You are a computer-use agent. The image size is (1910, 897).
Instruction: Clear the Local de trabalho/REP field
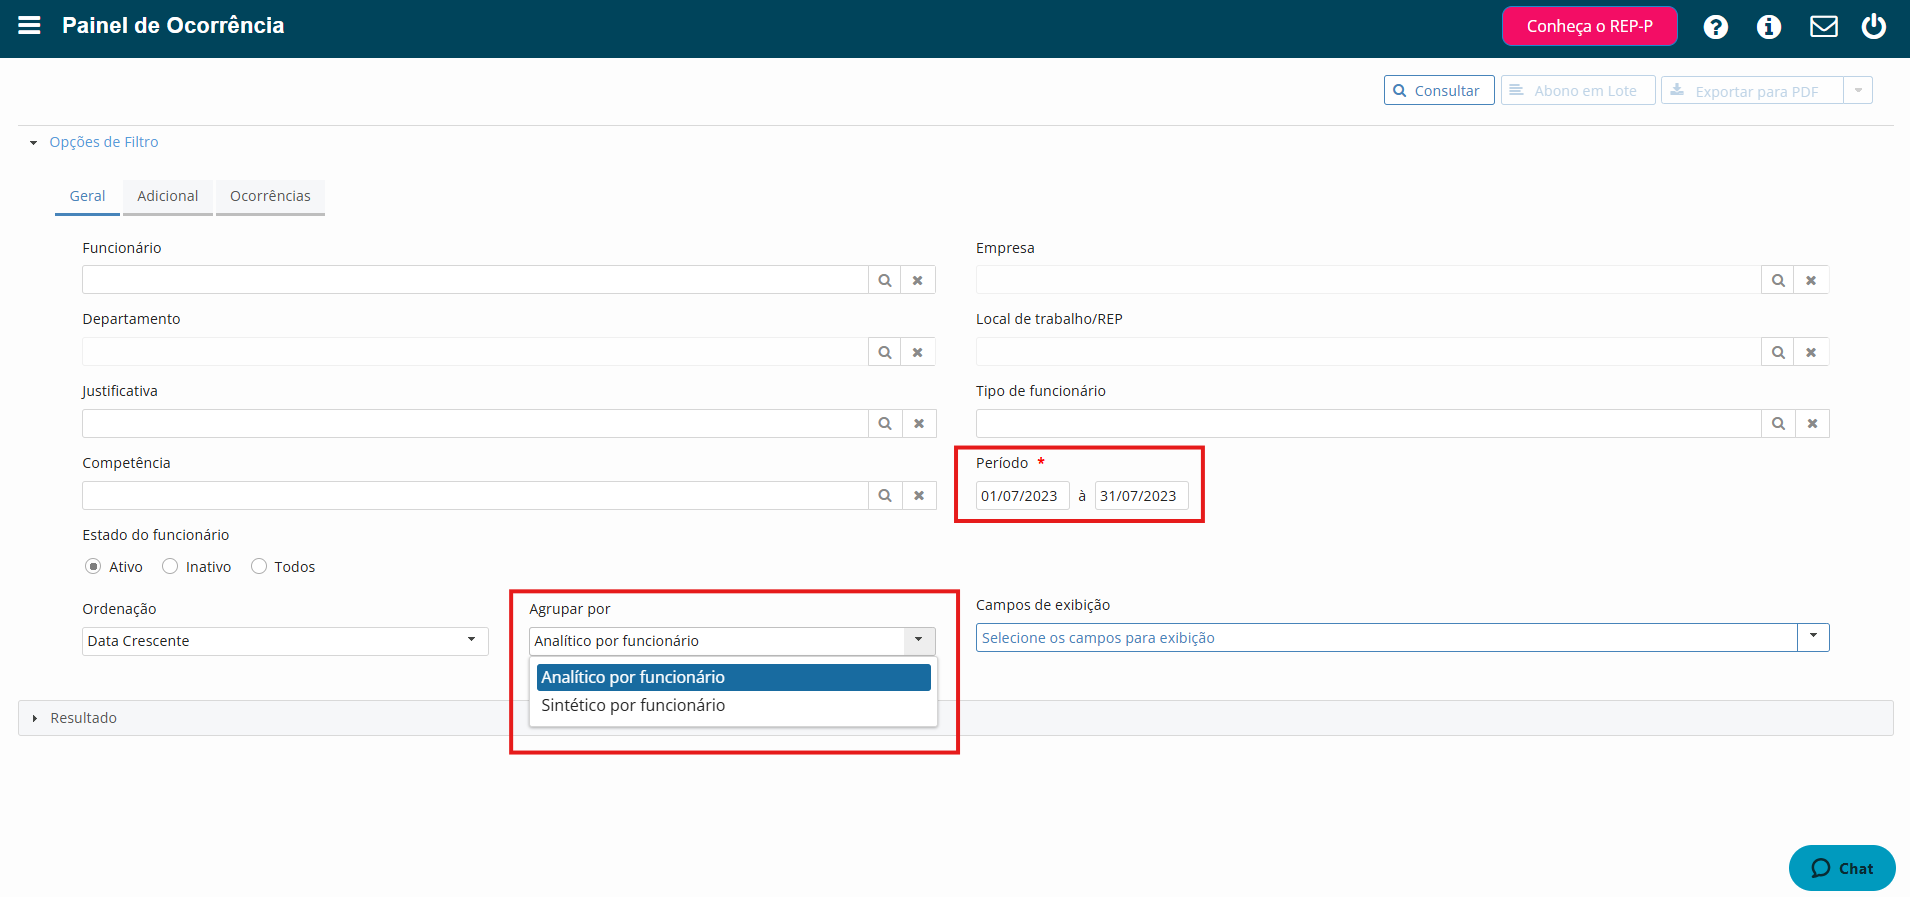click(1811, 352)
